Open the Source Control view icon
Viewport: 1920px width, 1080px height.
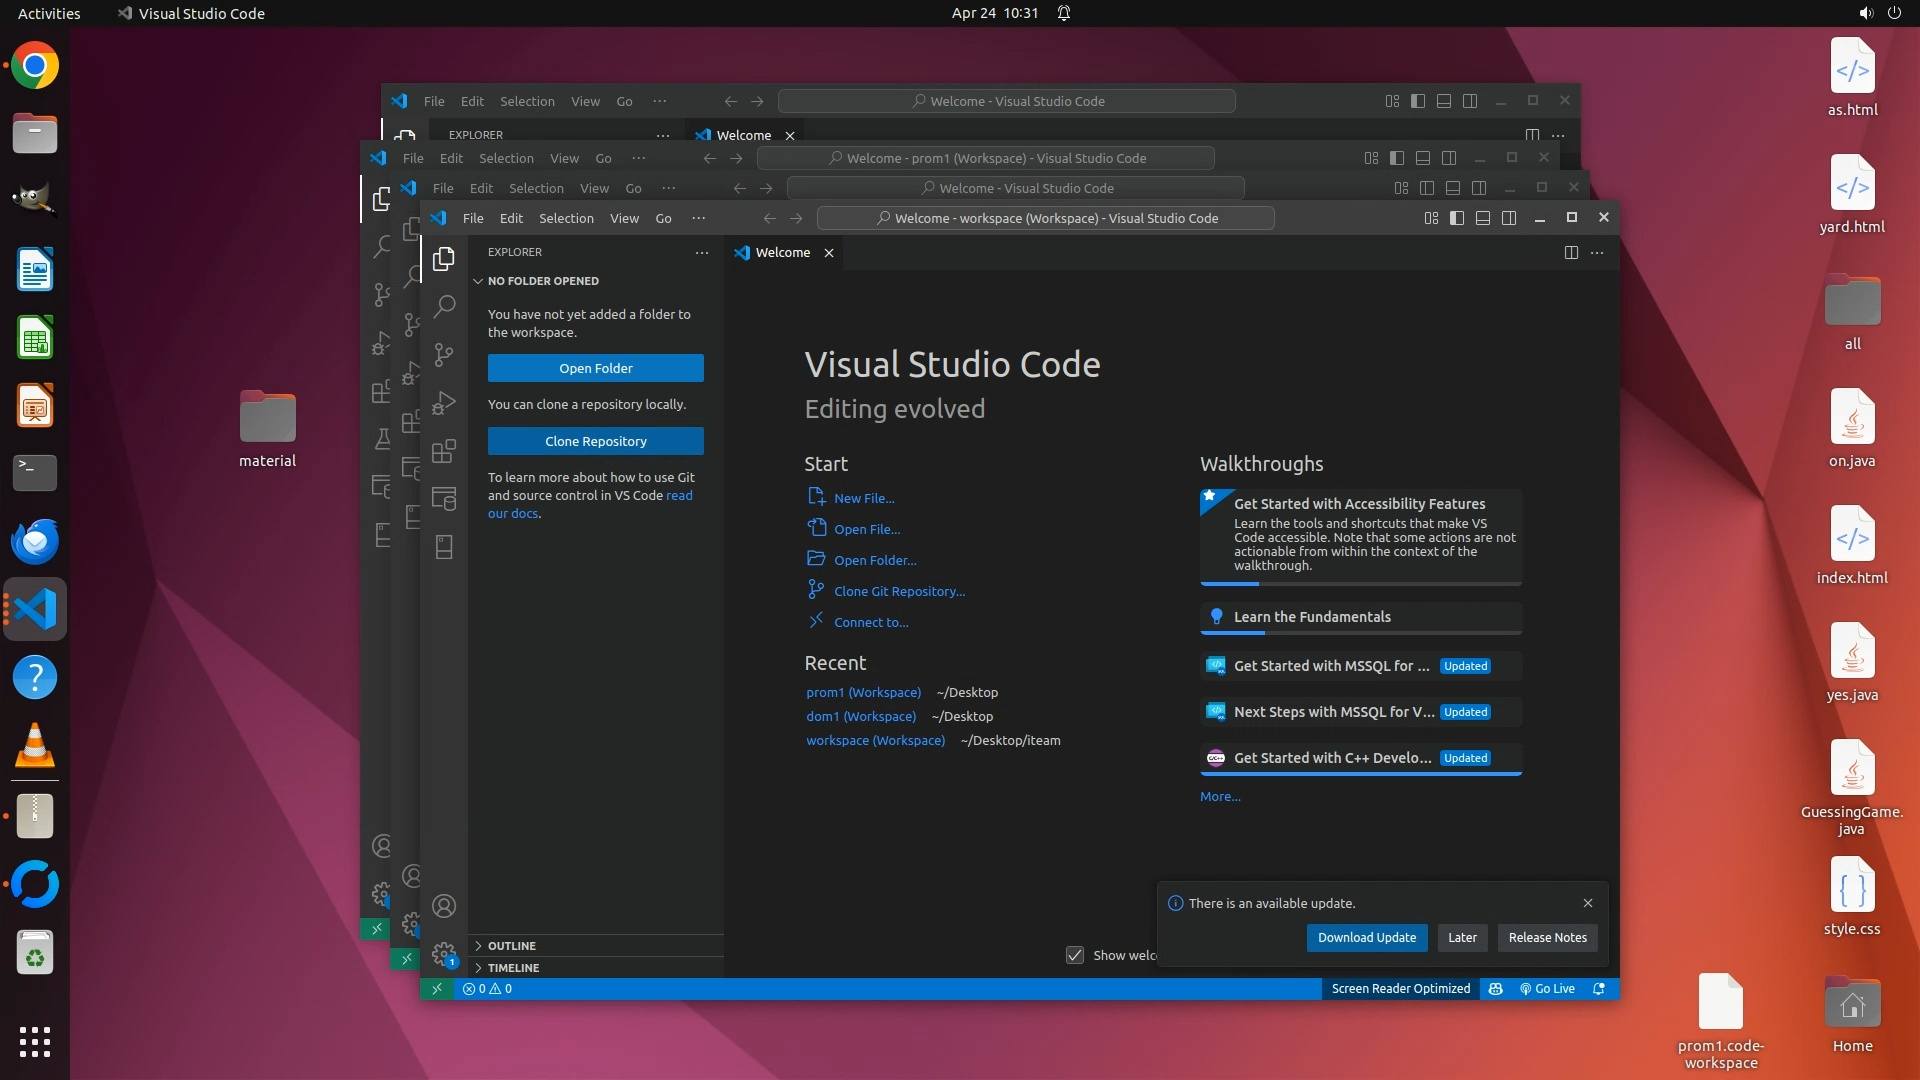pyautogui.click(x=444, y=354)
